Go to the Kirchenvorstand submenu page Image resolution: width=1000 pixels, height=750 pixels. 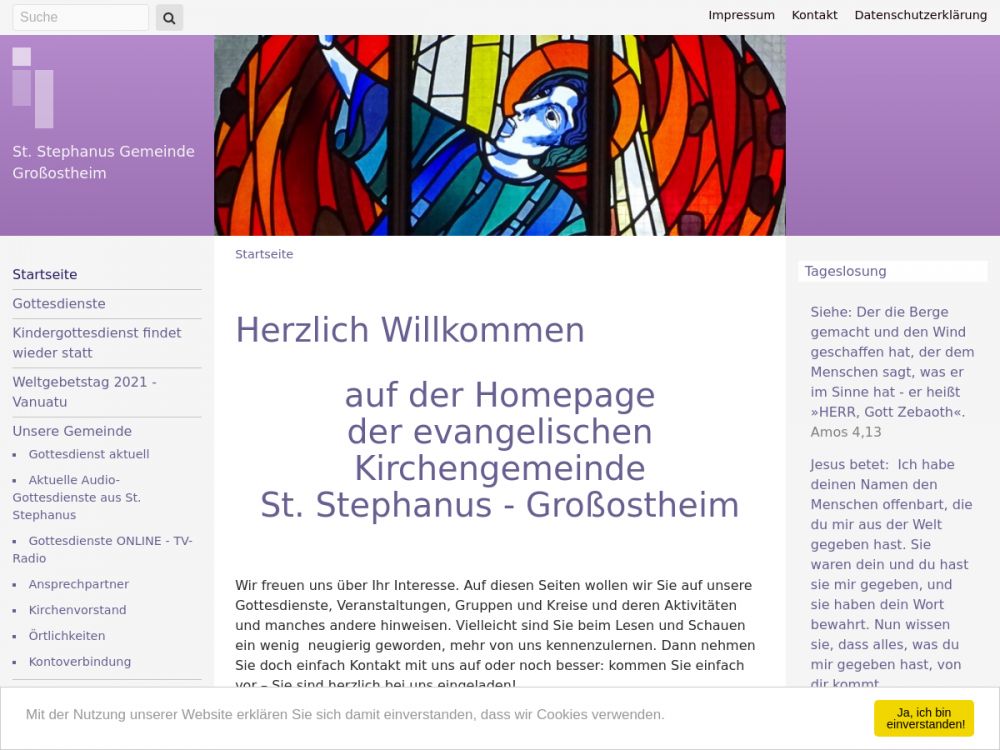pos(77,610)
